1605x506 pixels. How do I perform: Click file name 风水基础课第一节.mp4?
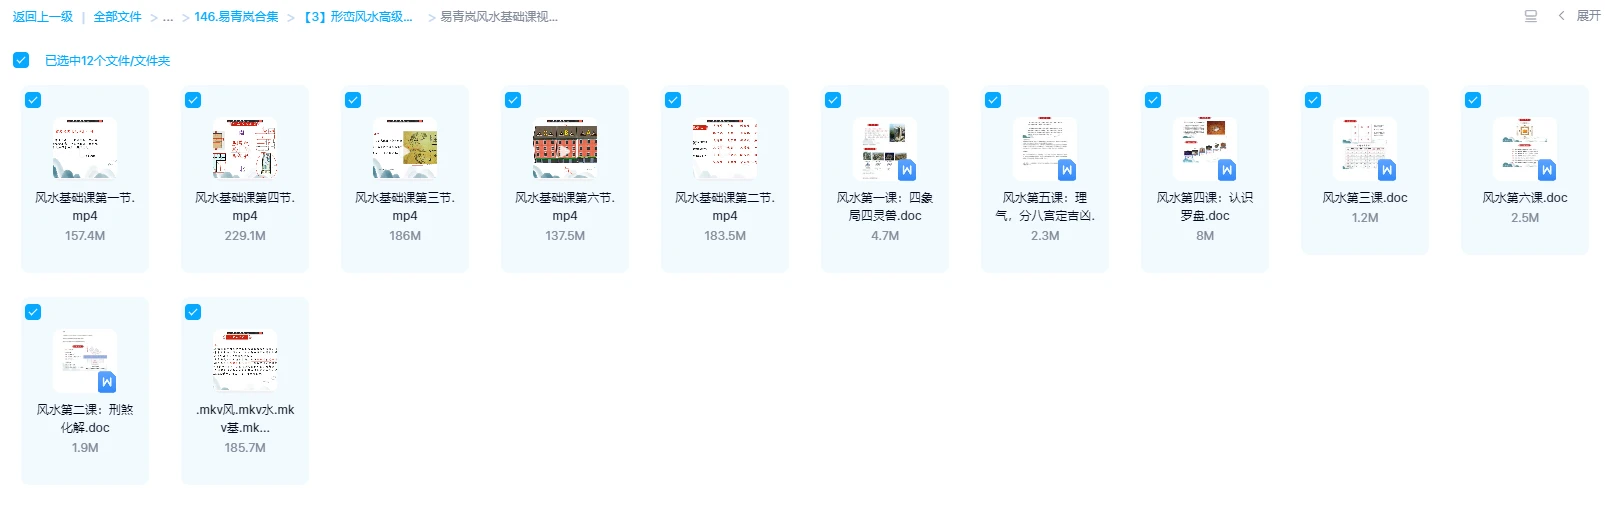[x=85, y=207]
